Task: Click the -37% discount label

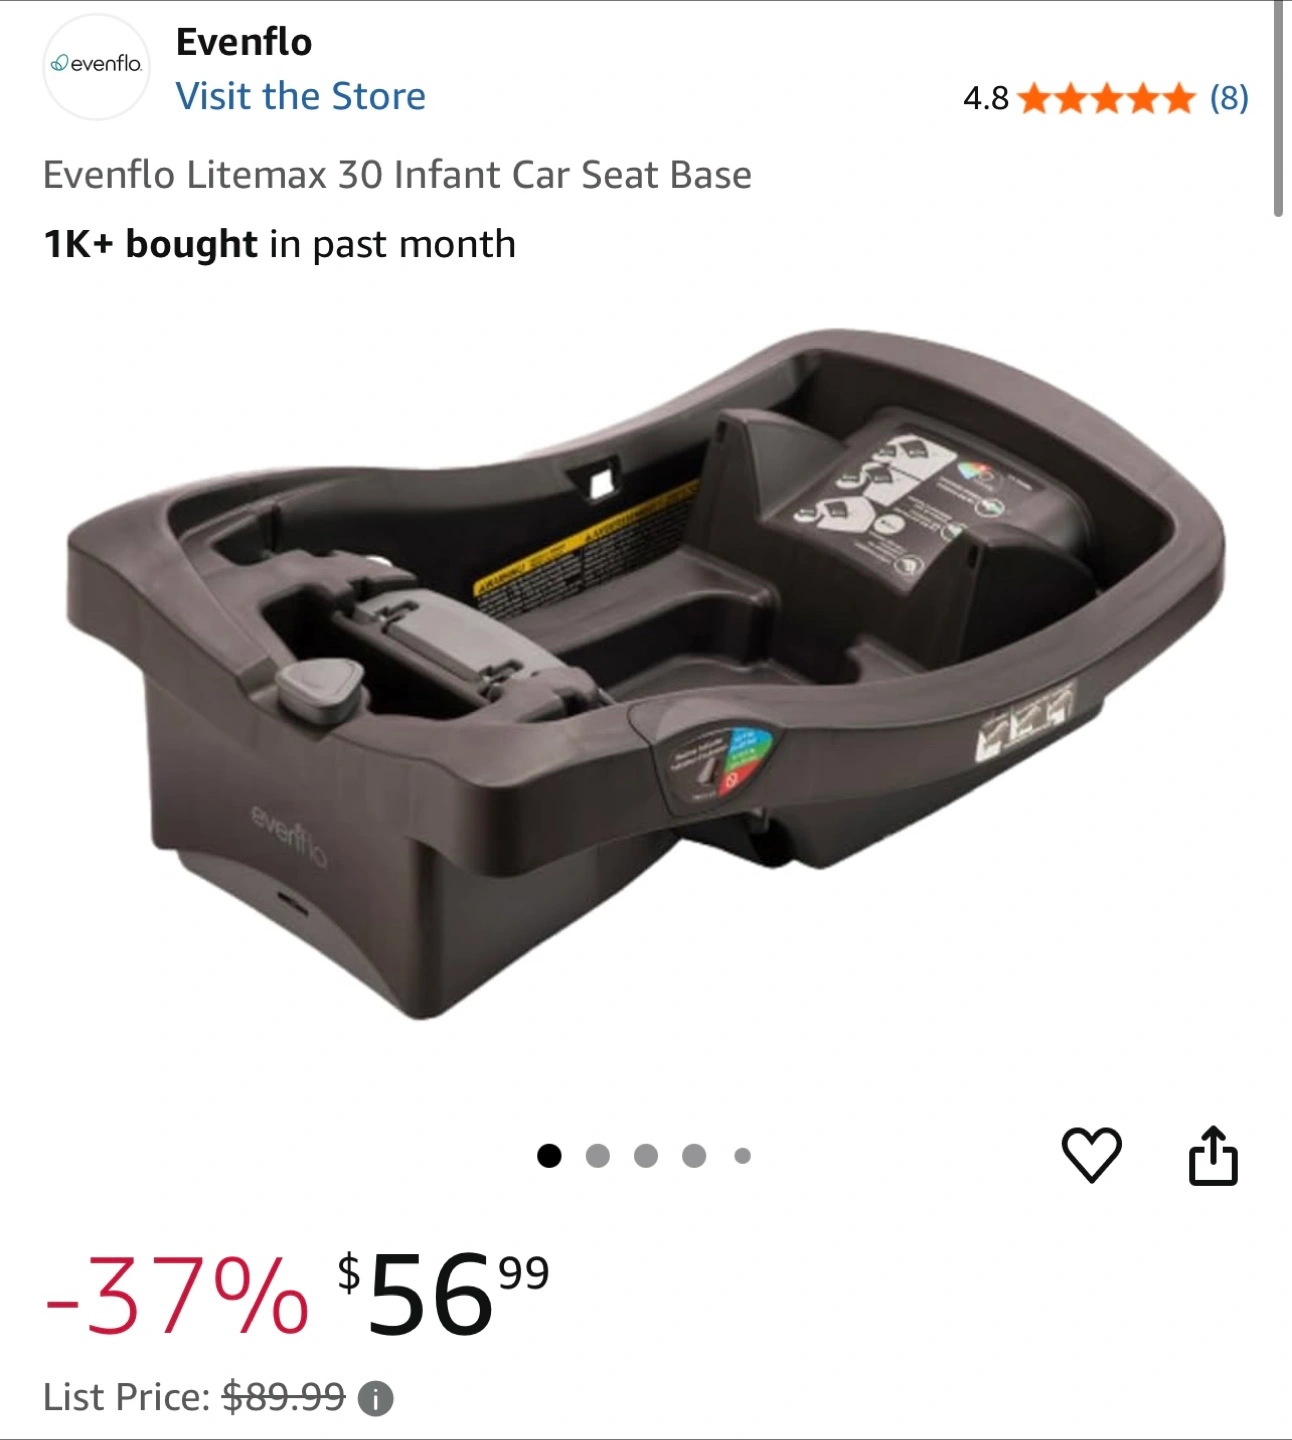Action: coord(177,1296)
